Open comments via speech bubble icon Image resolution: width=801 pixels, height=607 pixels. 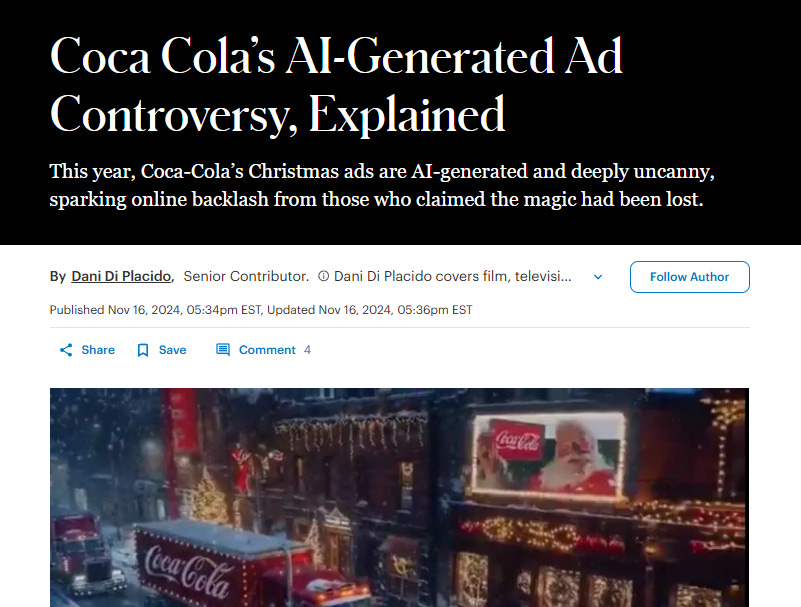pos(223,350)
